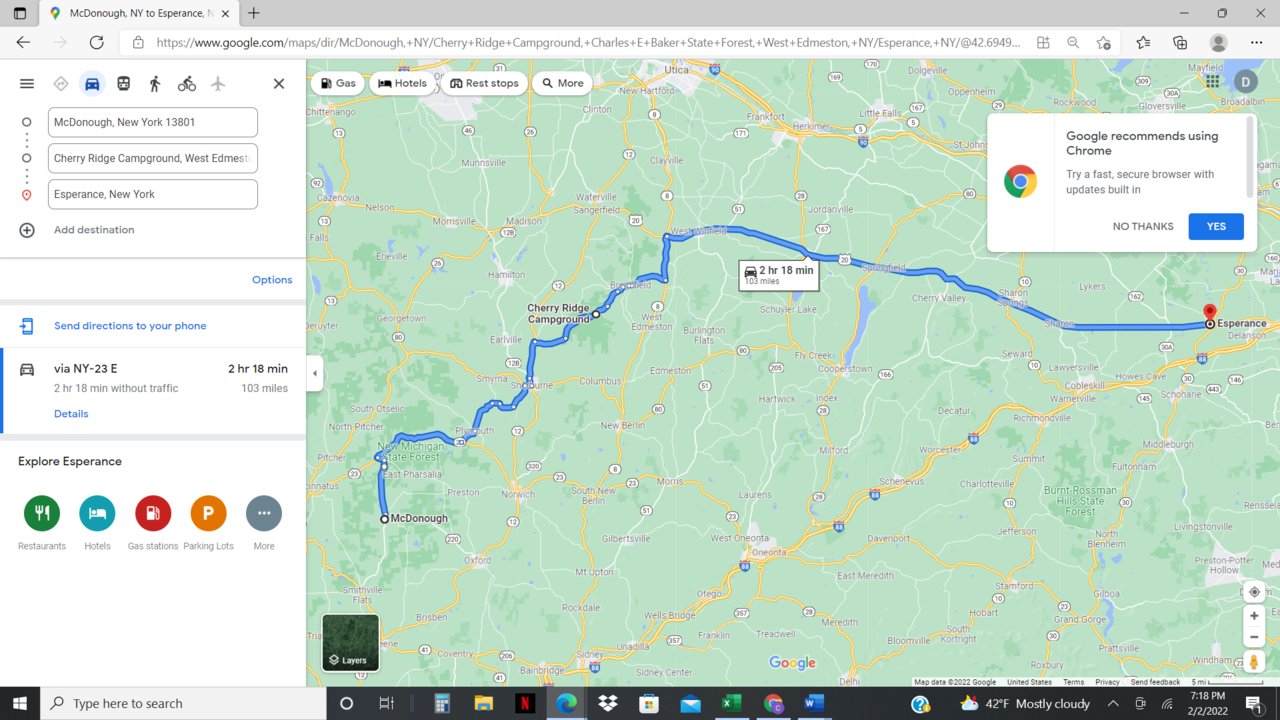Select the via NY-23 E route
Image resolution: width=1280 pixels, height=720 pixels.
(x=153, y=390)
